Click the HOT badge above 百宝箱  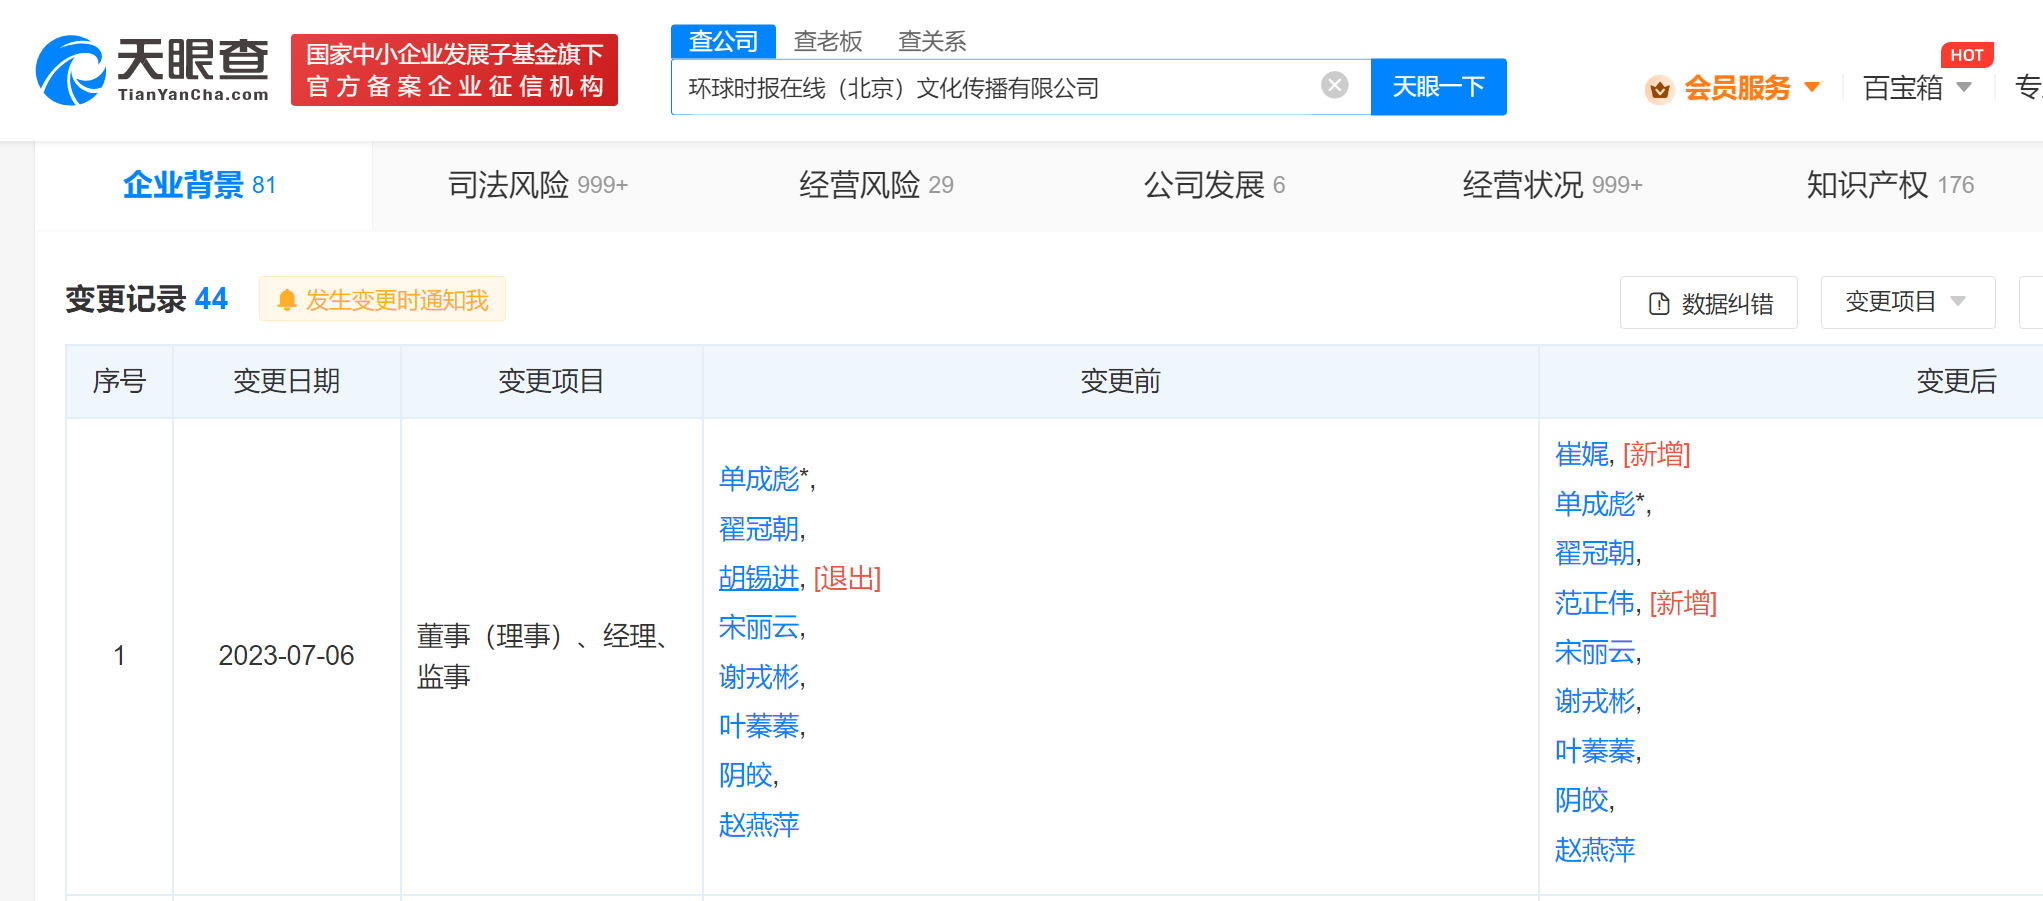[1966, 55]
